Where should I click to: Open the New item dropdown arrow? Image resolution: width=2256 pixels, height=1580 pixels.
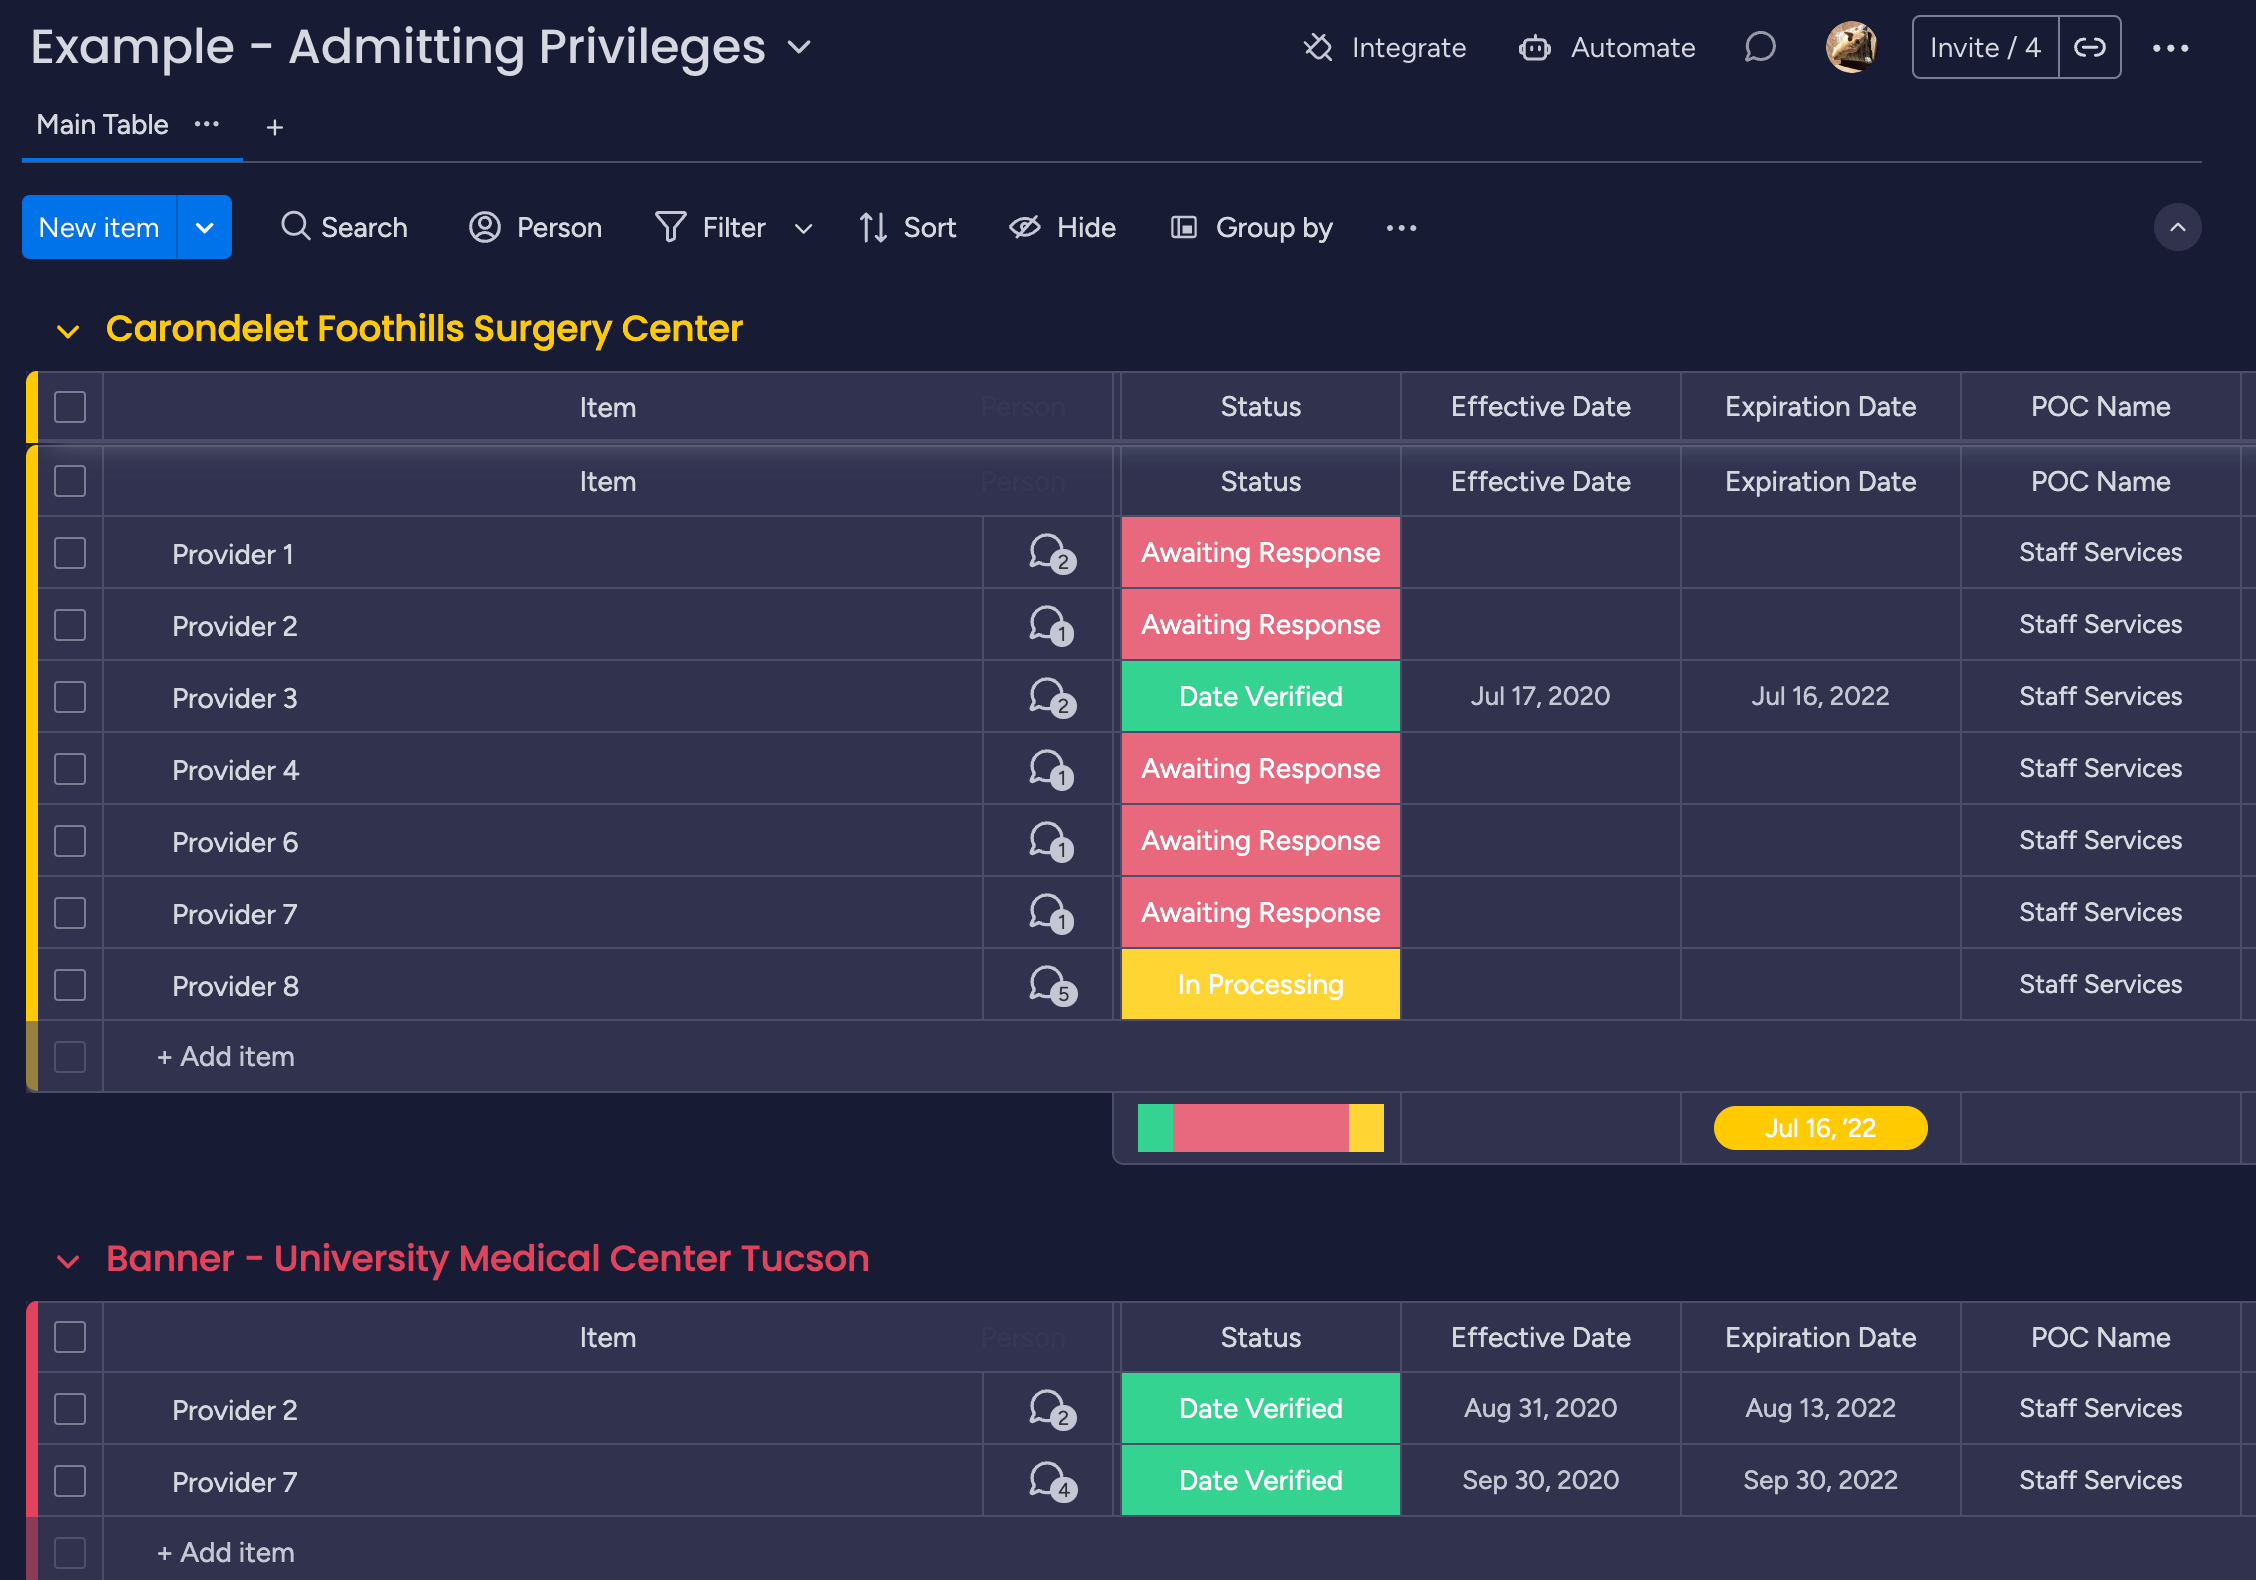pyautogui.click(x=204, y=227)
